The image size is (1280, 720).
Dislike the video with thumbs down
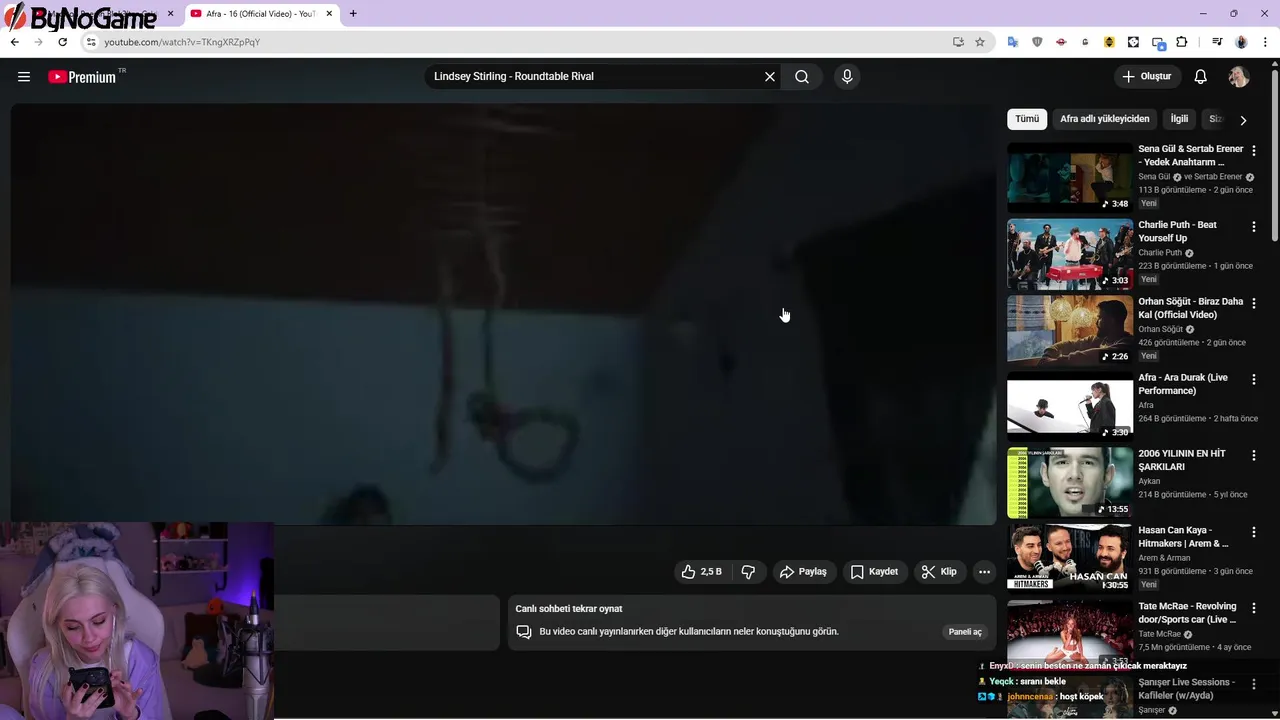click(x=748, y=572)
